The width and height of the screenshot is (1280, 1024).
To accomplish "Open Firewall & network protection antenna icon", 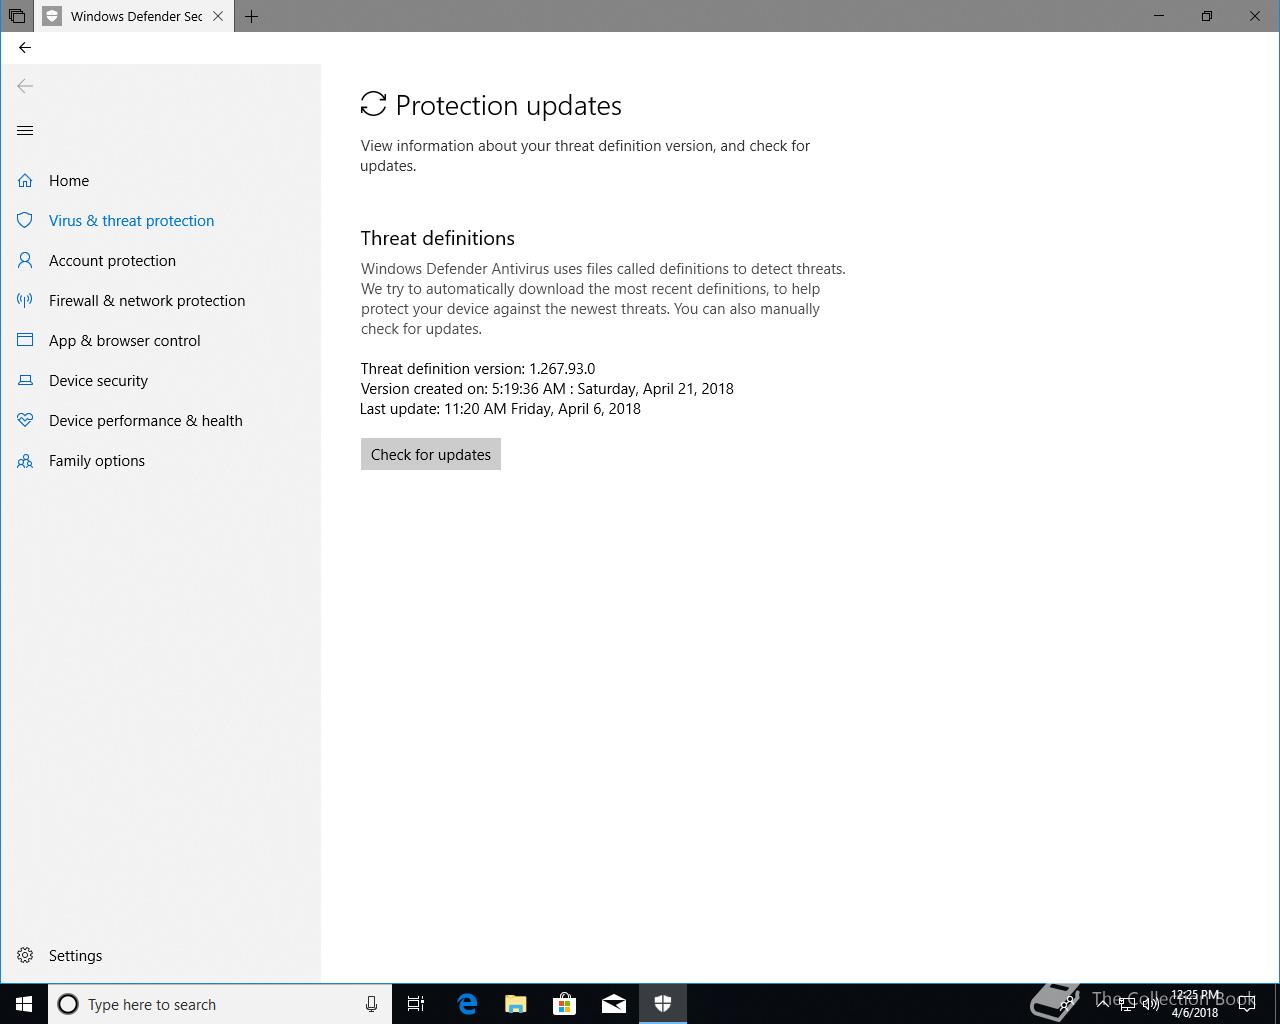I will tap(25, 301).
